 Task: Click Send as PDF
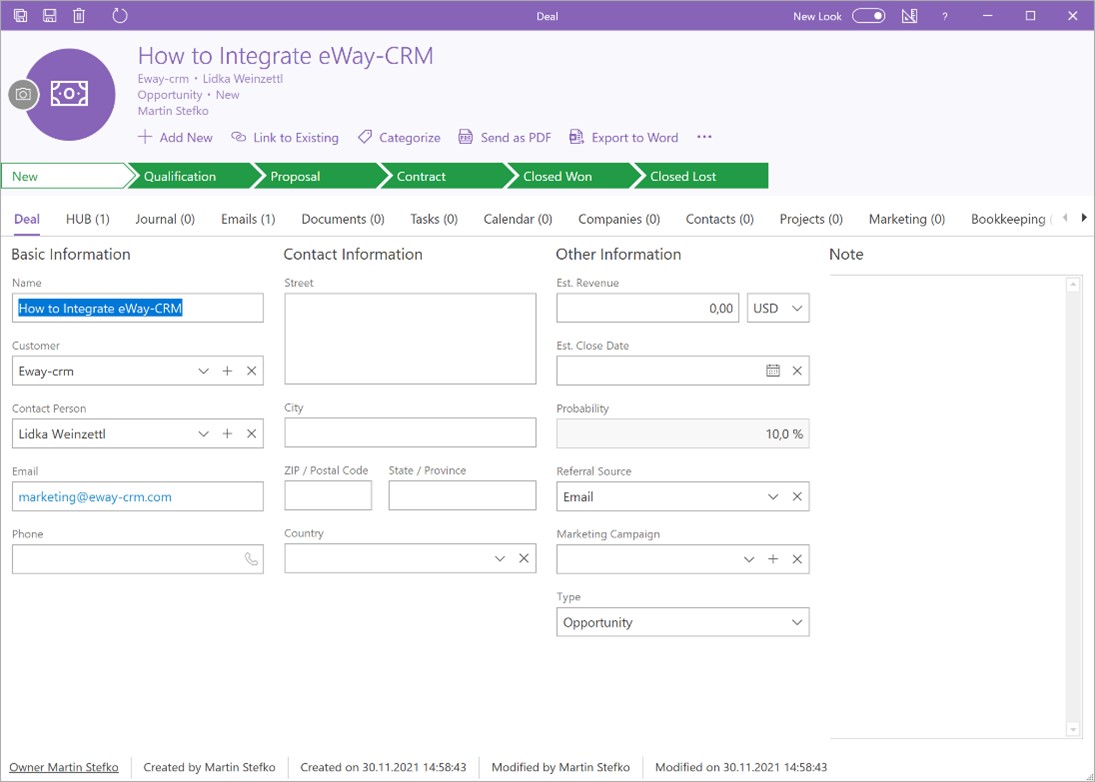click(x=504, y=138)
